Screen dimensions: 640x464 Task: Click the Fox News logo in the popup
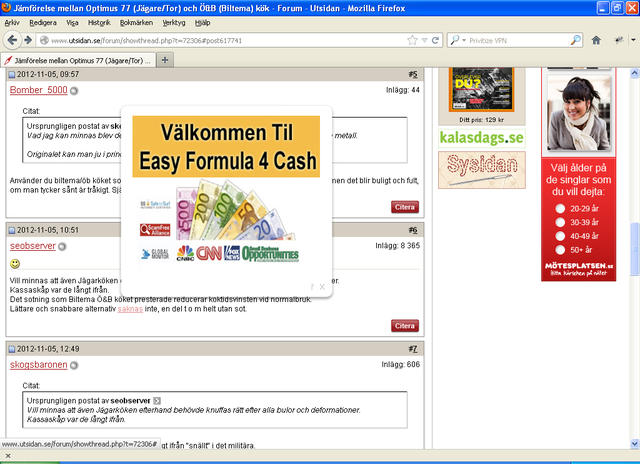pyautogui.click(x=232, y=253)
